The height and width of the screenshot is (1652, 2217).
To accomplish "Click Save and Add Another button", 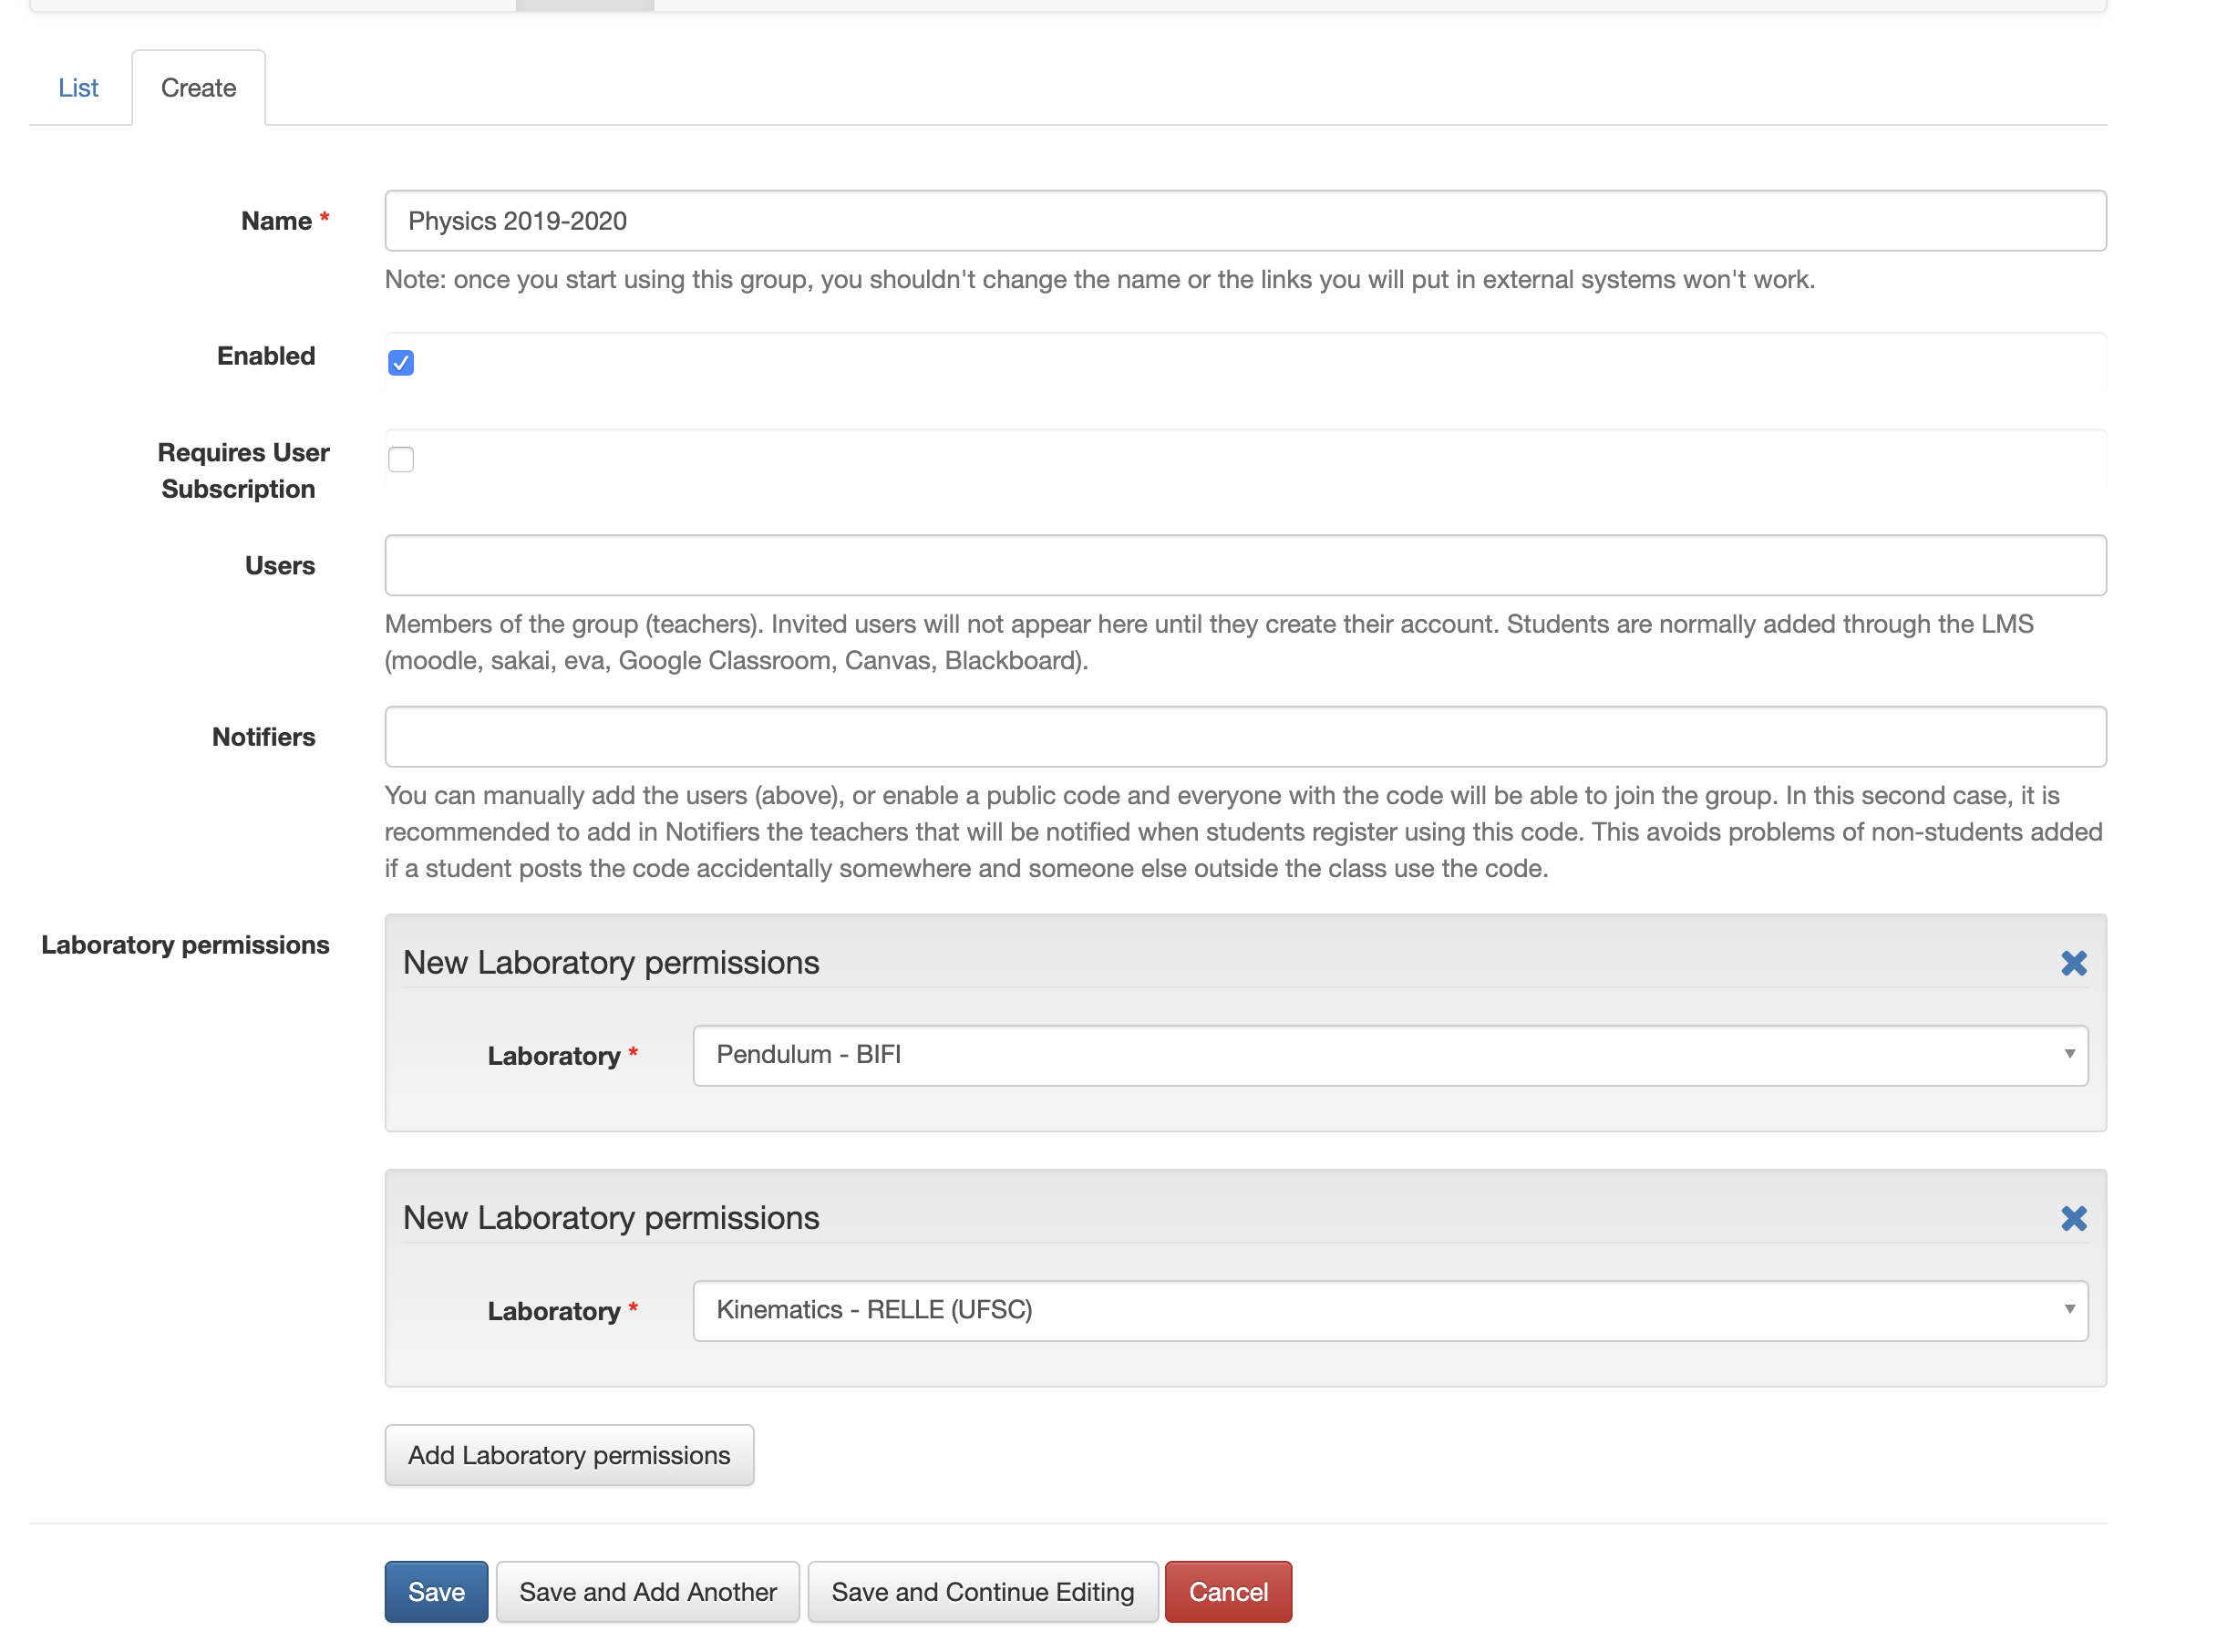I will pyautogui.click(x=647, y=1591).
